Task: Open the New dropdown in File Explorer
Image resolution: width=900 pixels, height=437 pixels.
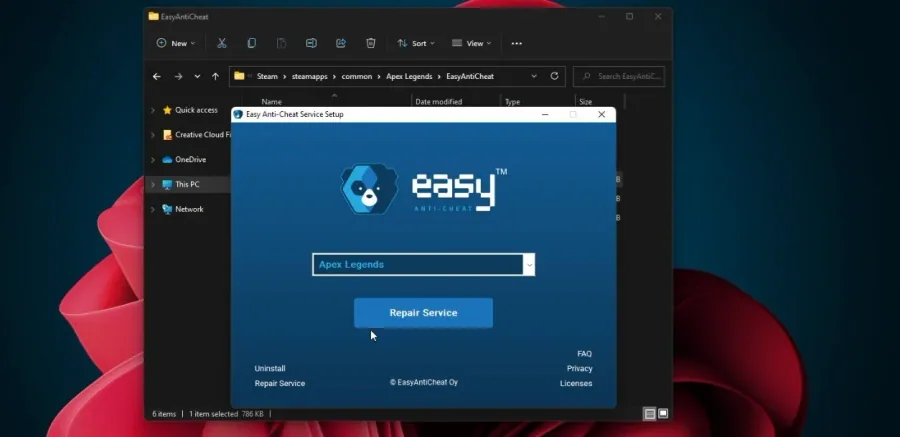Action: pyautogui.click(x=176, y=43)
